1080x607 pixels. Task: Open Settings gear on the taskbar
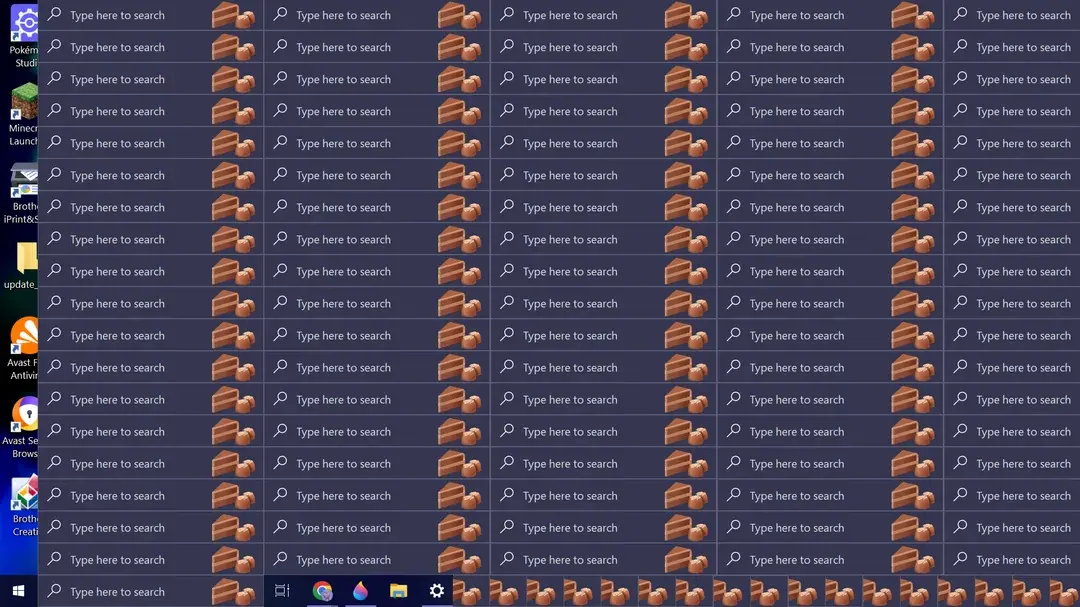tap(436, 591)
